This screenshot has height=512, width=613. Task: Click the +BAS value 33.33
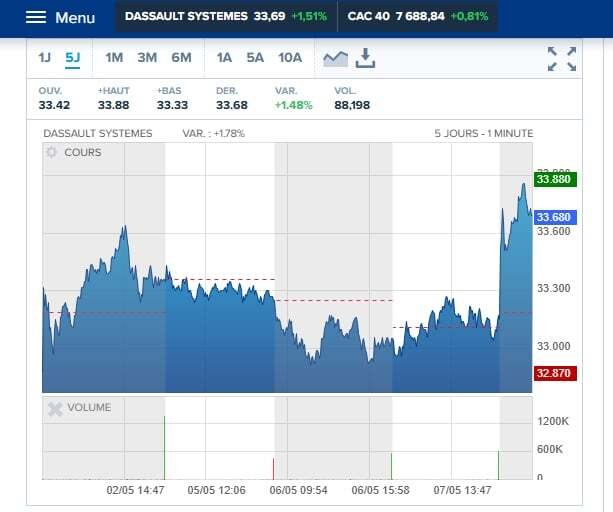(x=172, y=105)
